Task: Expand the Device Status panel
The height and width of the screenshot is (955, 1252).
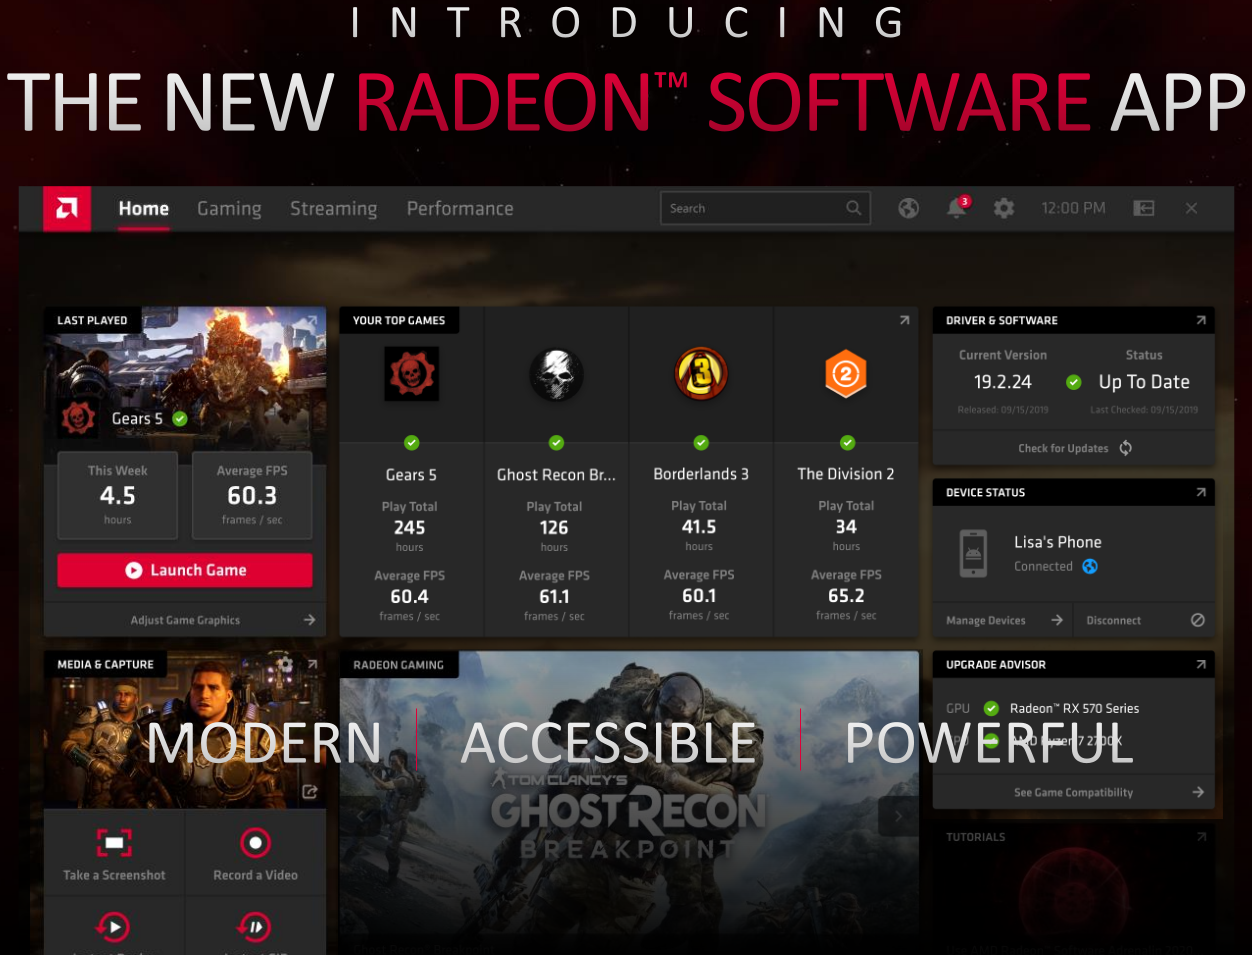Action: pos(1201,492)
